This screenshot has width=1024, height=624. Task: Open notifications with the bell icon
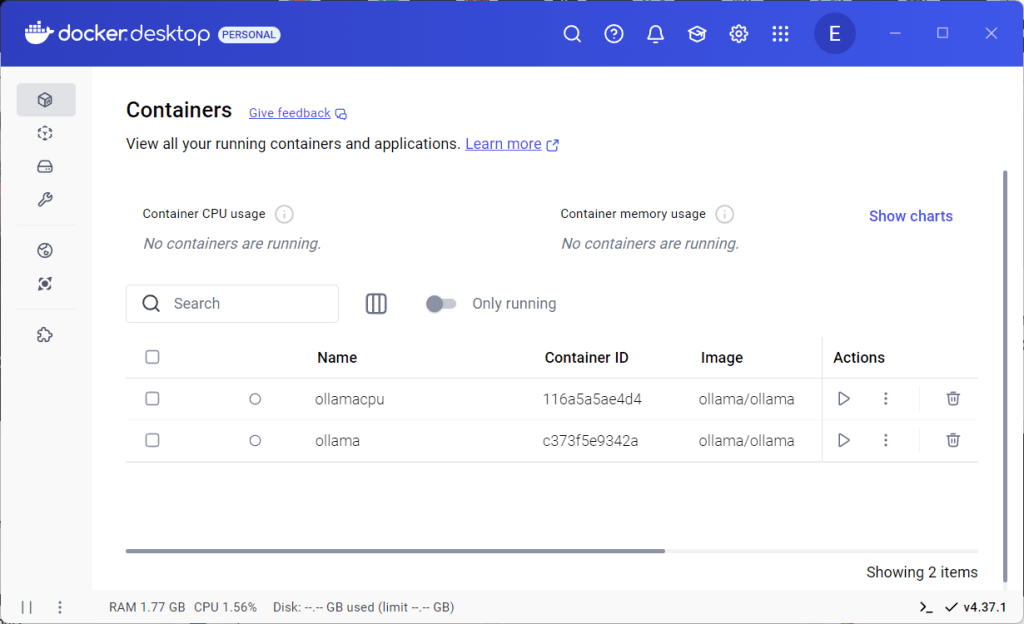655,33
